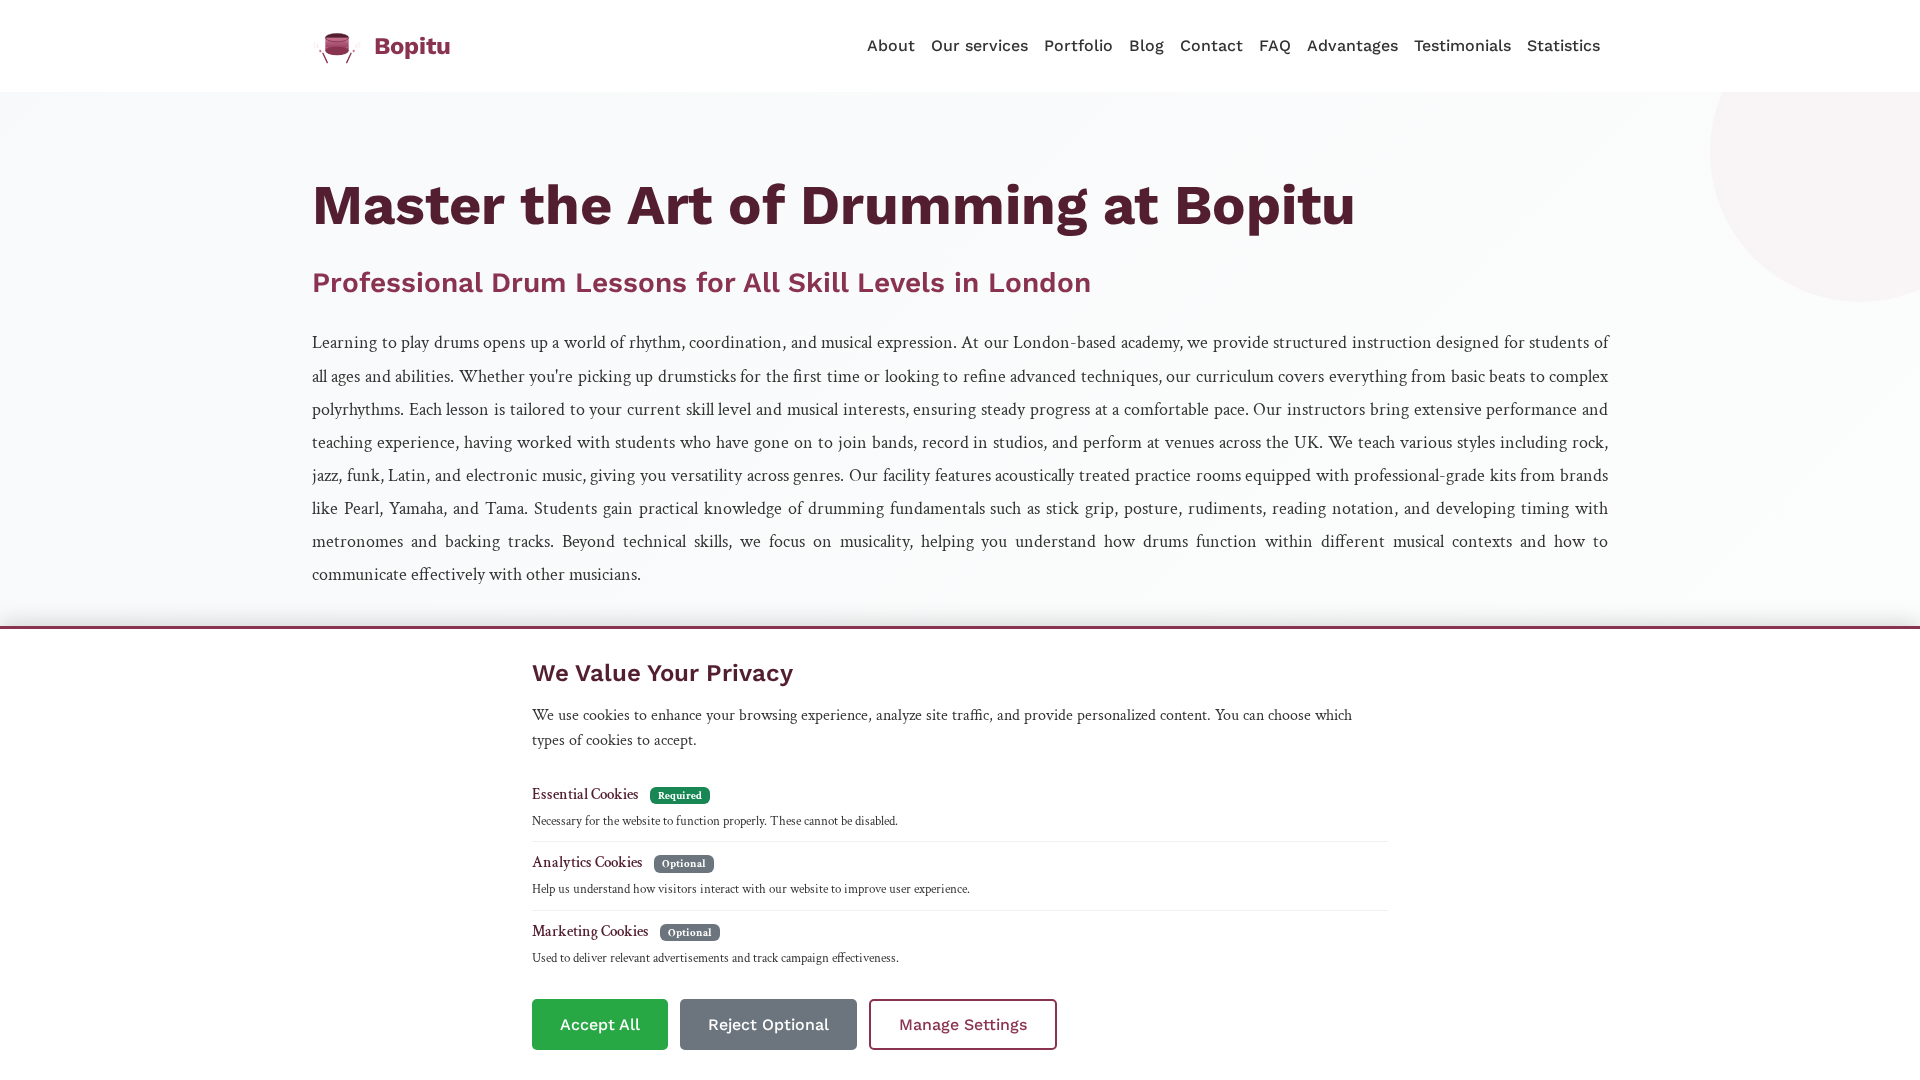This screenshot has width=1920, height=1080.
Task: Accept All cookies with green button
Action: pyautogui.click(x=600, y=1024)
